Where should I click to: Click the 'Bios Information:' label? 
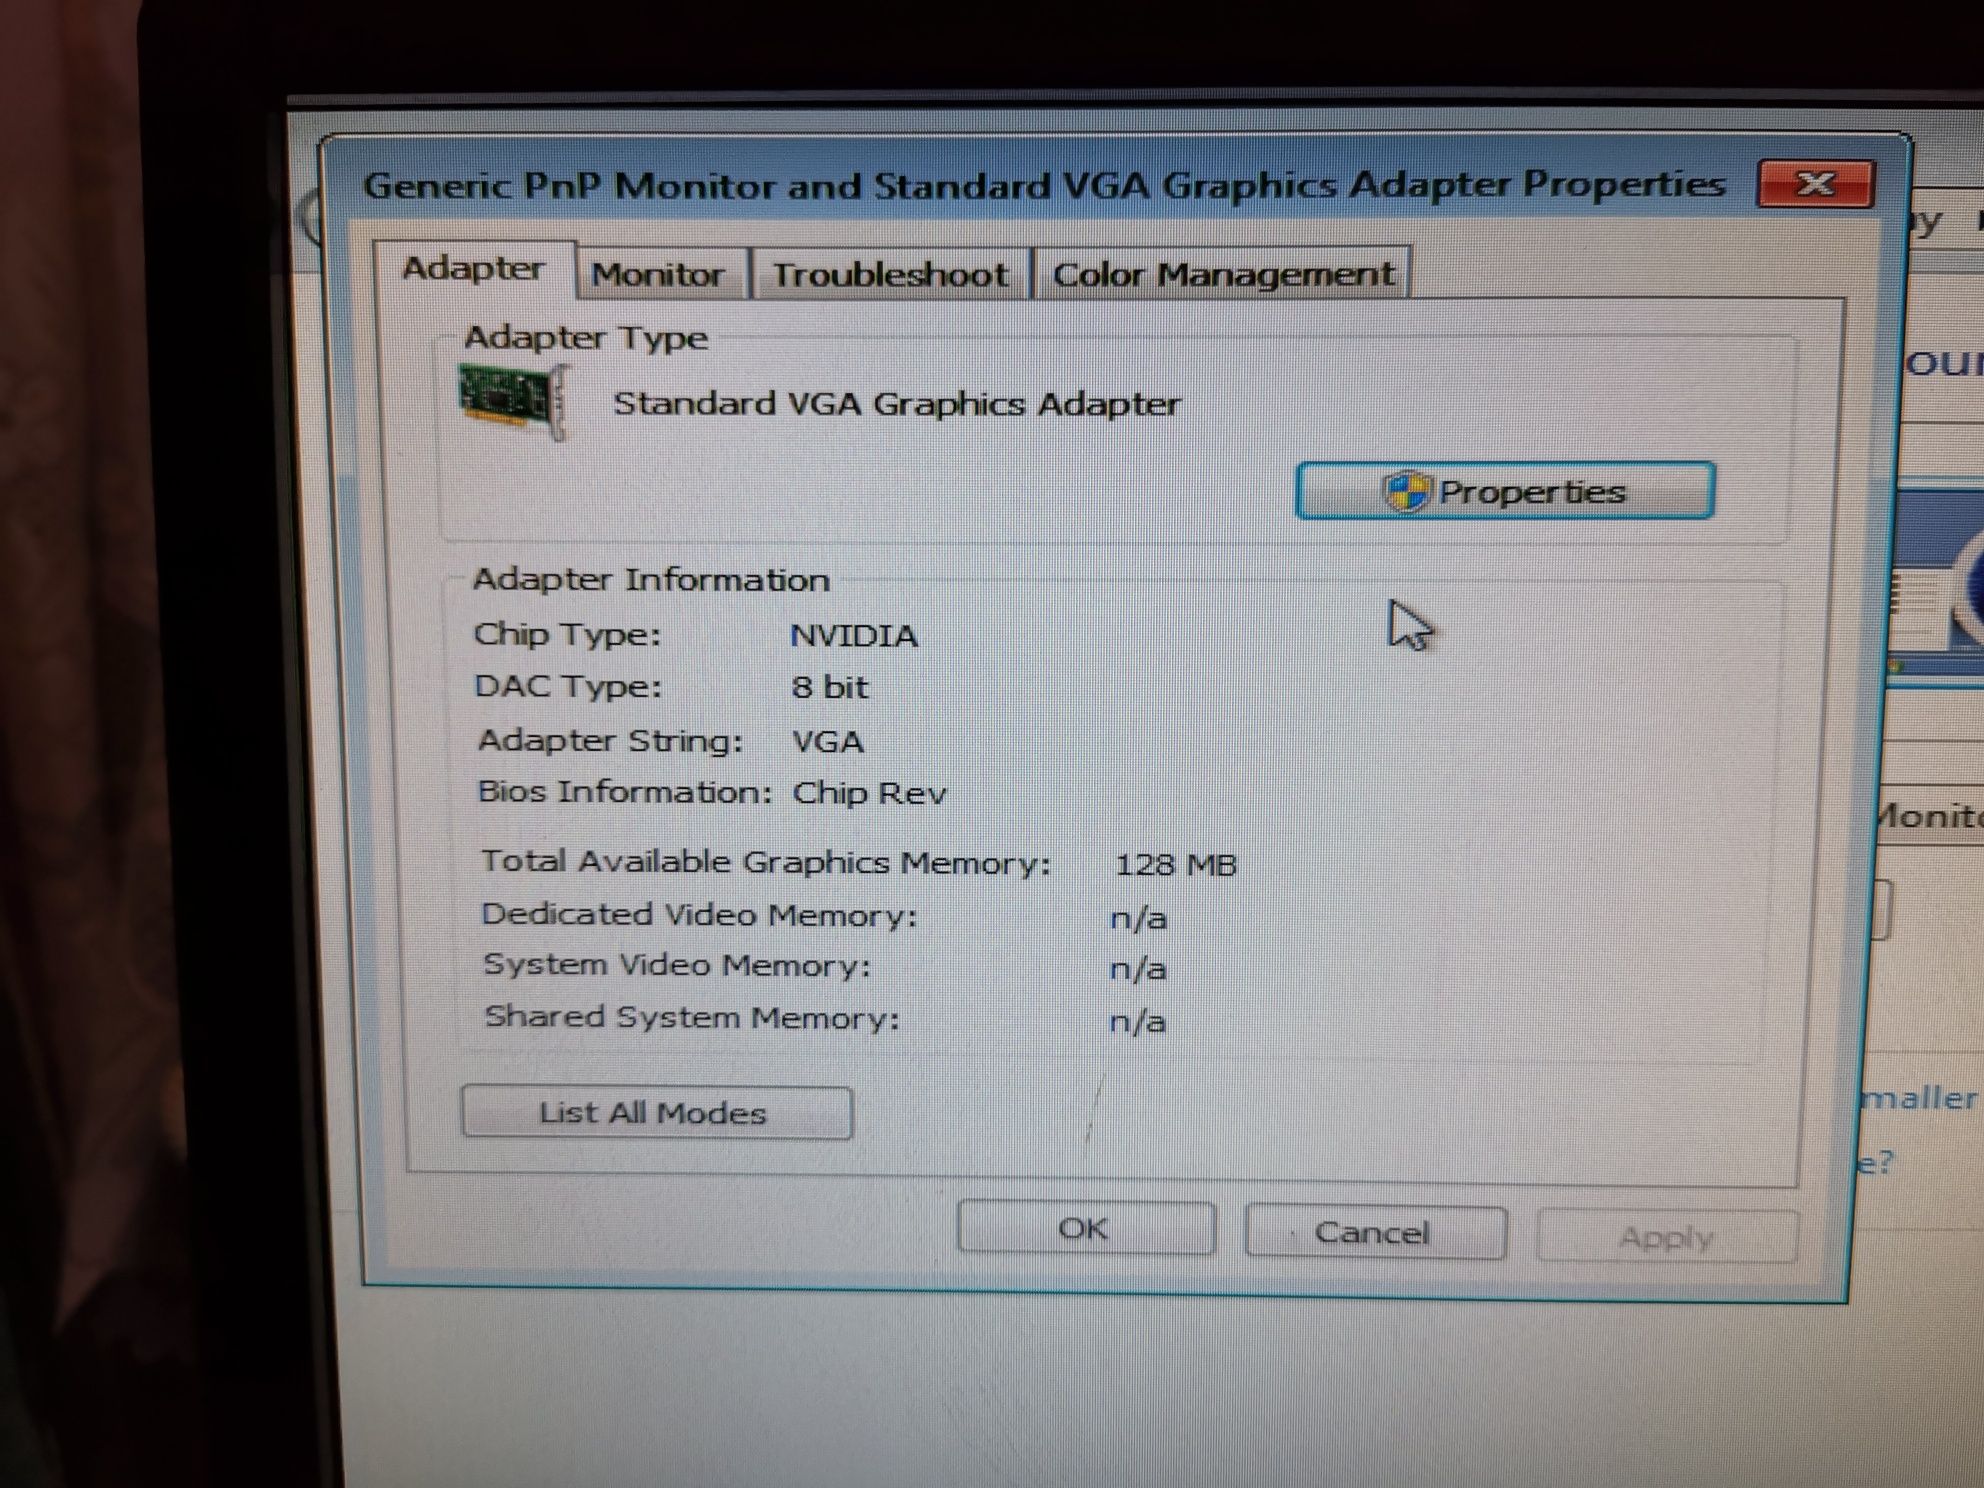(625, 792)
